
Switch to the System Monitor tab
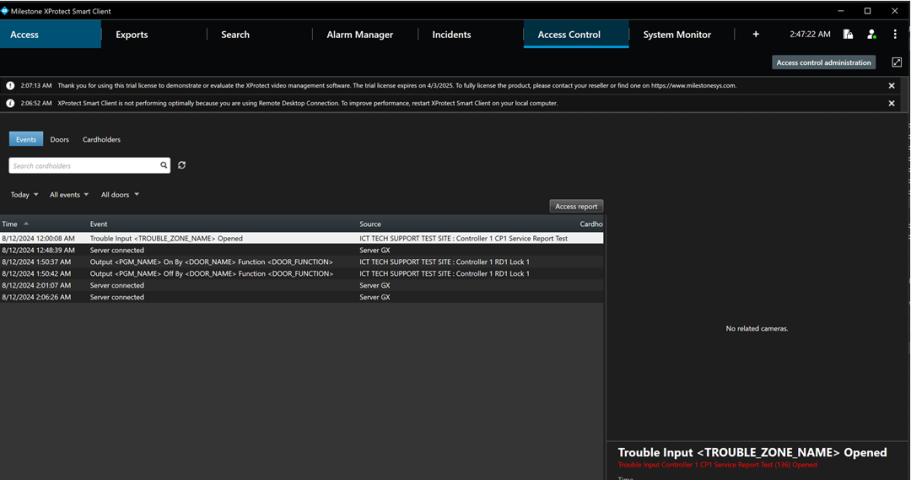coord(677,34)
